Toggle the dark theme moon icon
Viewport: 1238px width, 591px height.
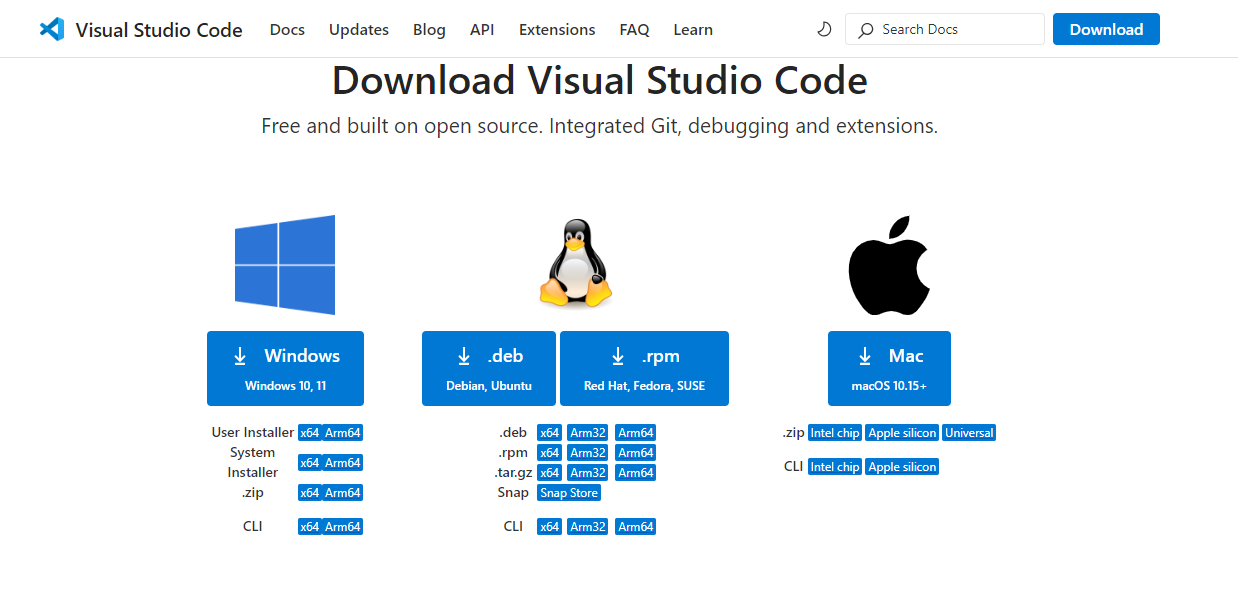tap(824, 29)
